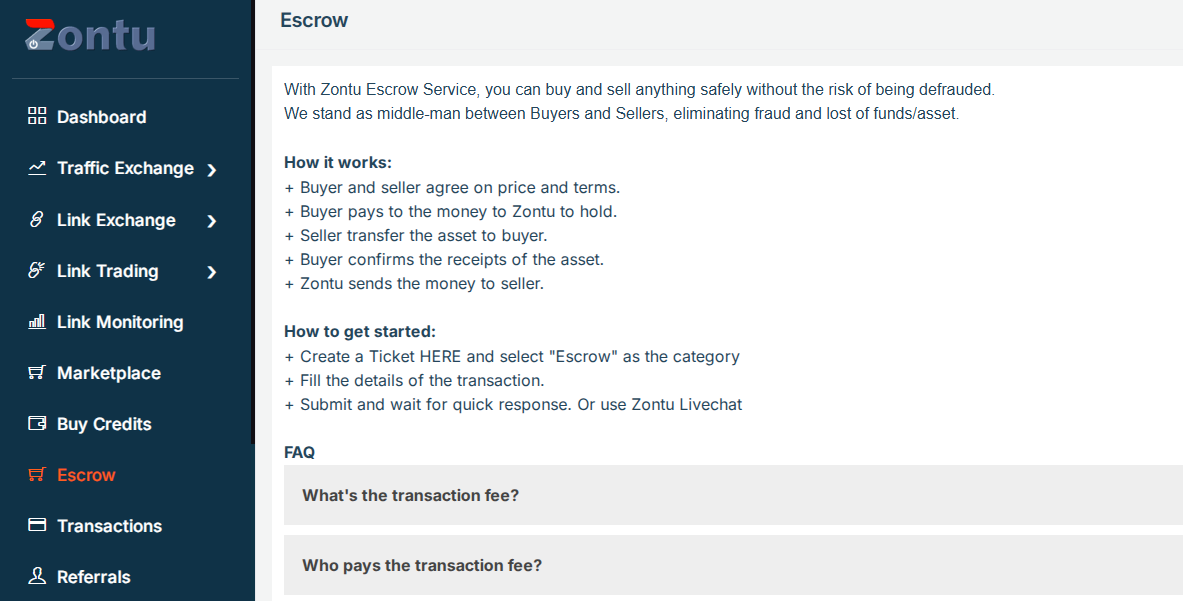Image resolution: width=1183 pixels, height=601 pixels.
Task: Click the Traffic Exchange chart icon
Action: tap(37, 168)
